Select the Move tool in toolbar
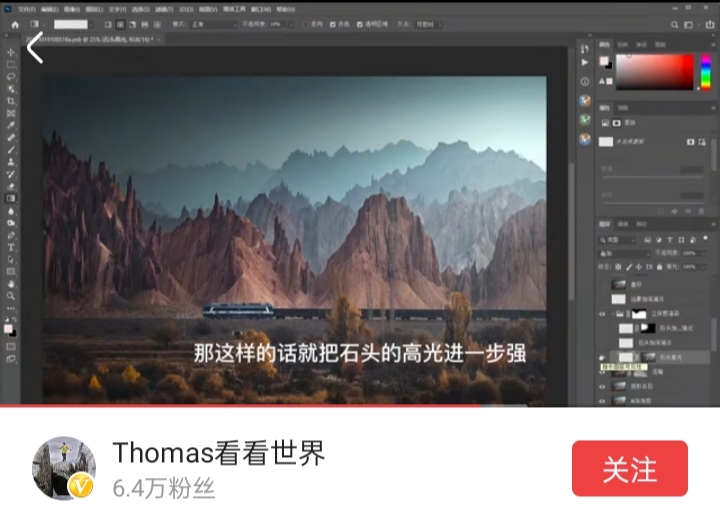Image resolution: width=720 pixels, height=513 pixels. (x=11, y=52)
